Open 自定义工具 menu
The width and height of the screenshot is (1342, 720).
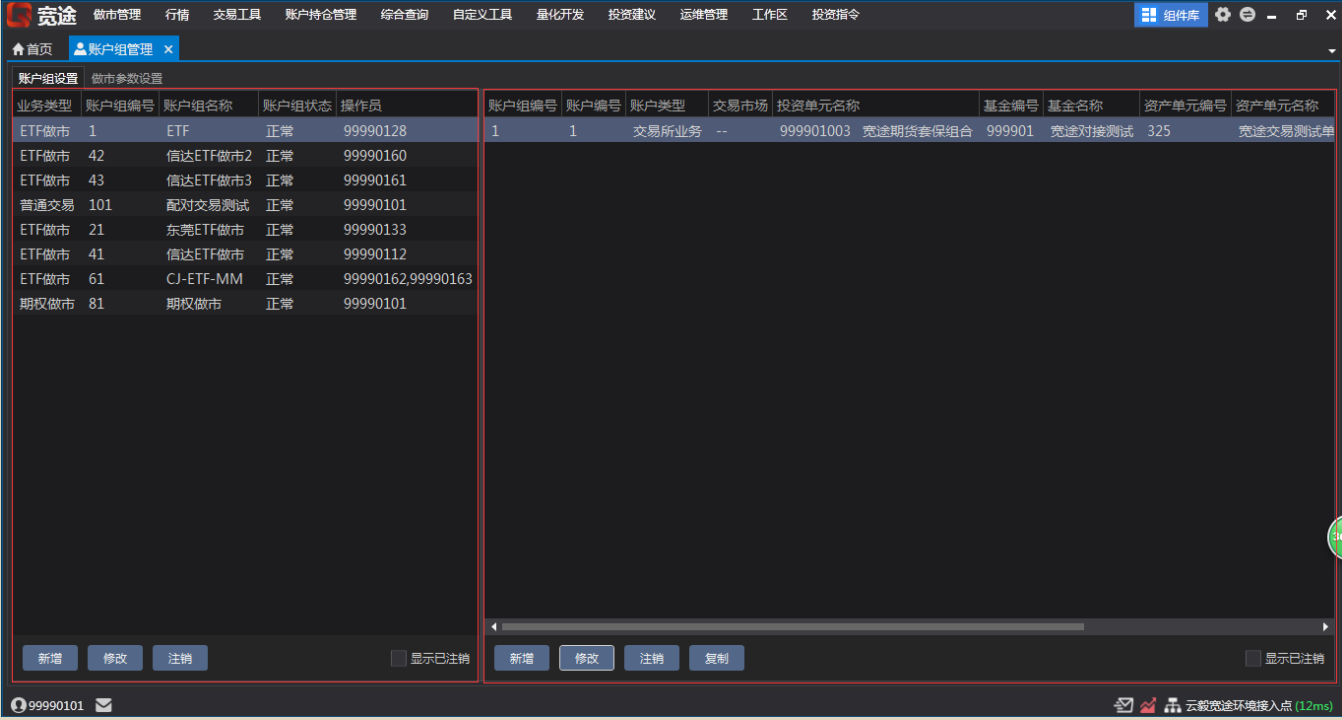click(482, 15)
